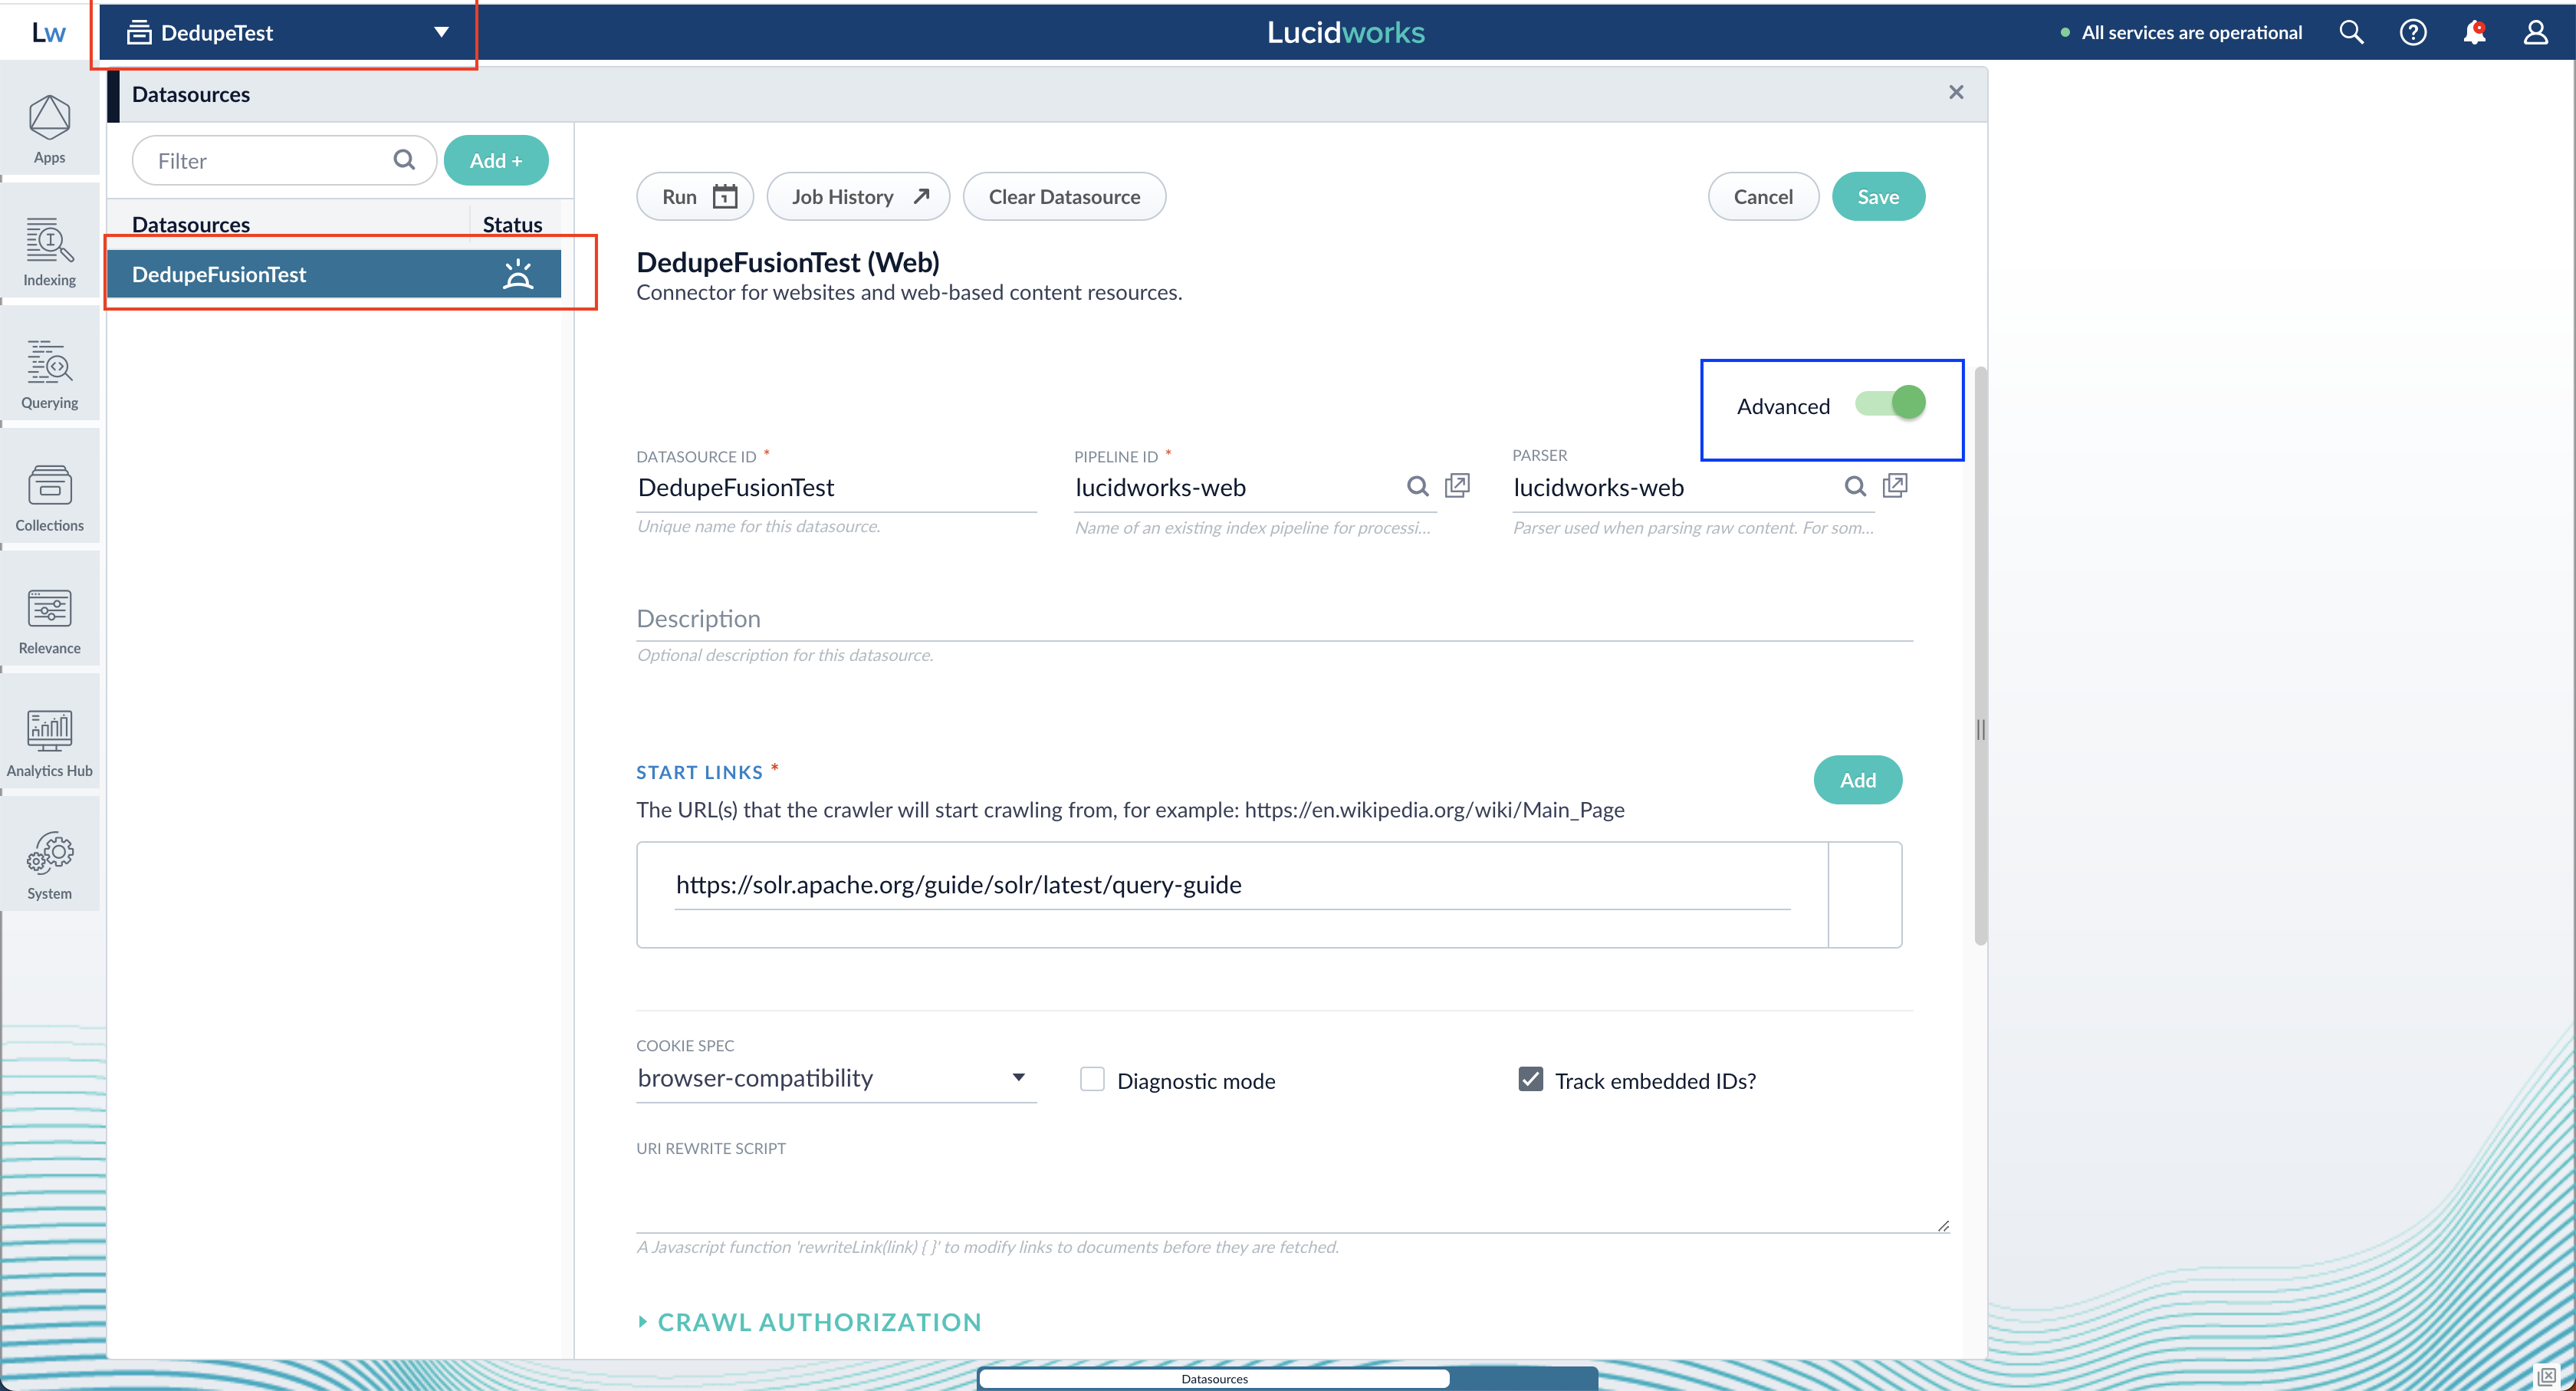
Task: Open Parser in new window icon
Action: coord(1895,486)
